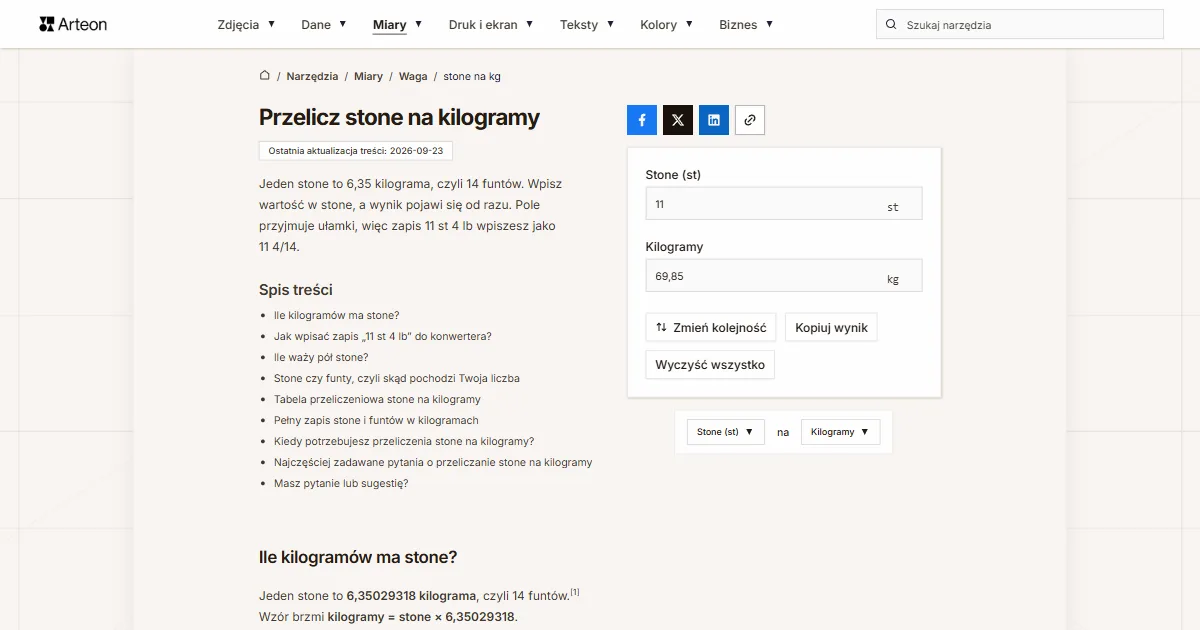Open the Stone (st) source unit dropdown
This screenshot has width=1200, height=630.
point(726,432)
